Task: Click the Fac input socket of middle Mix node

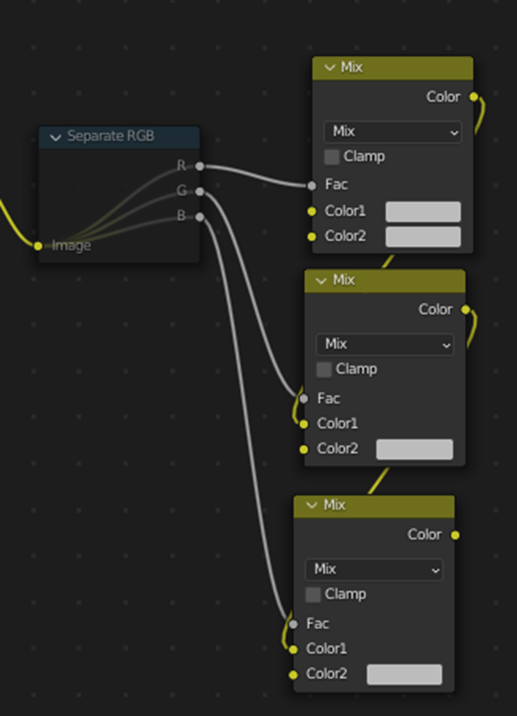Action: click(304, 399)
